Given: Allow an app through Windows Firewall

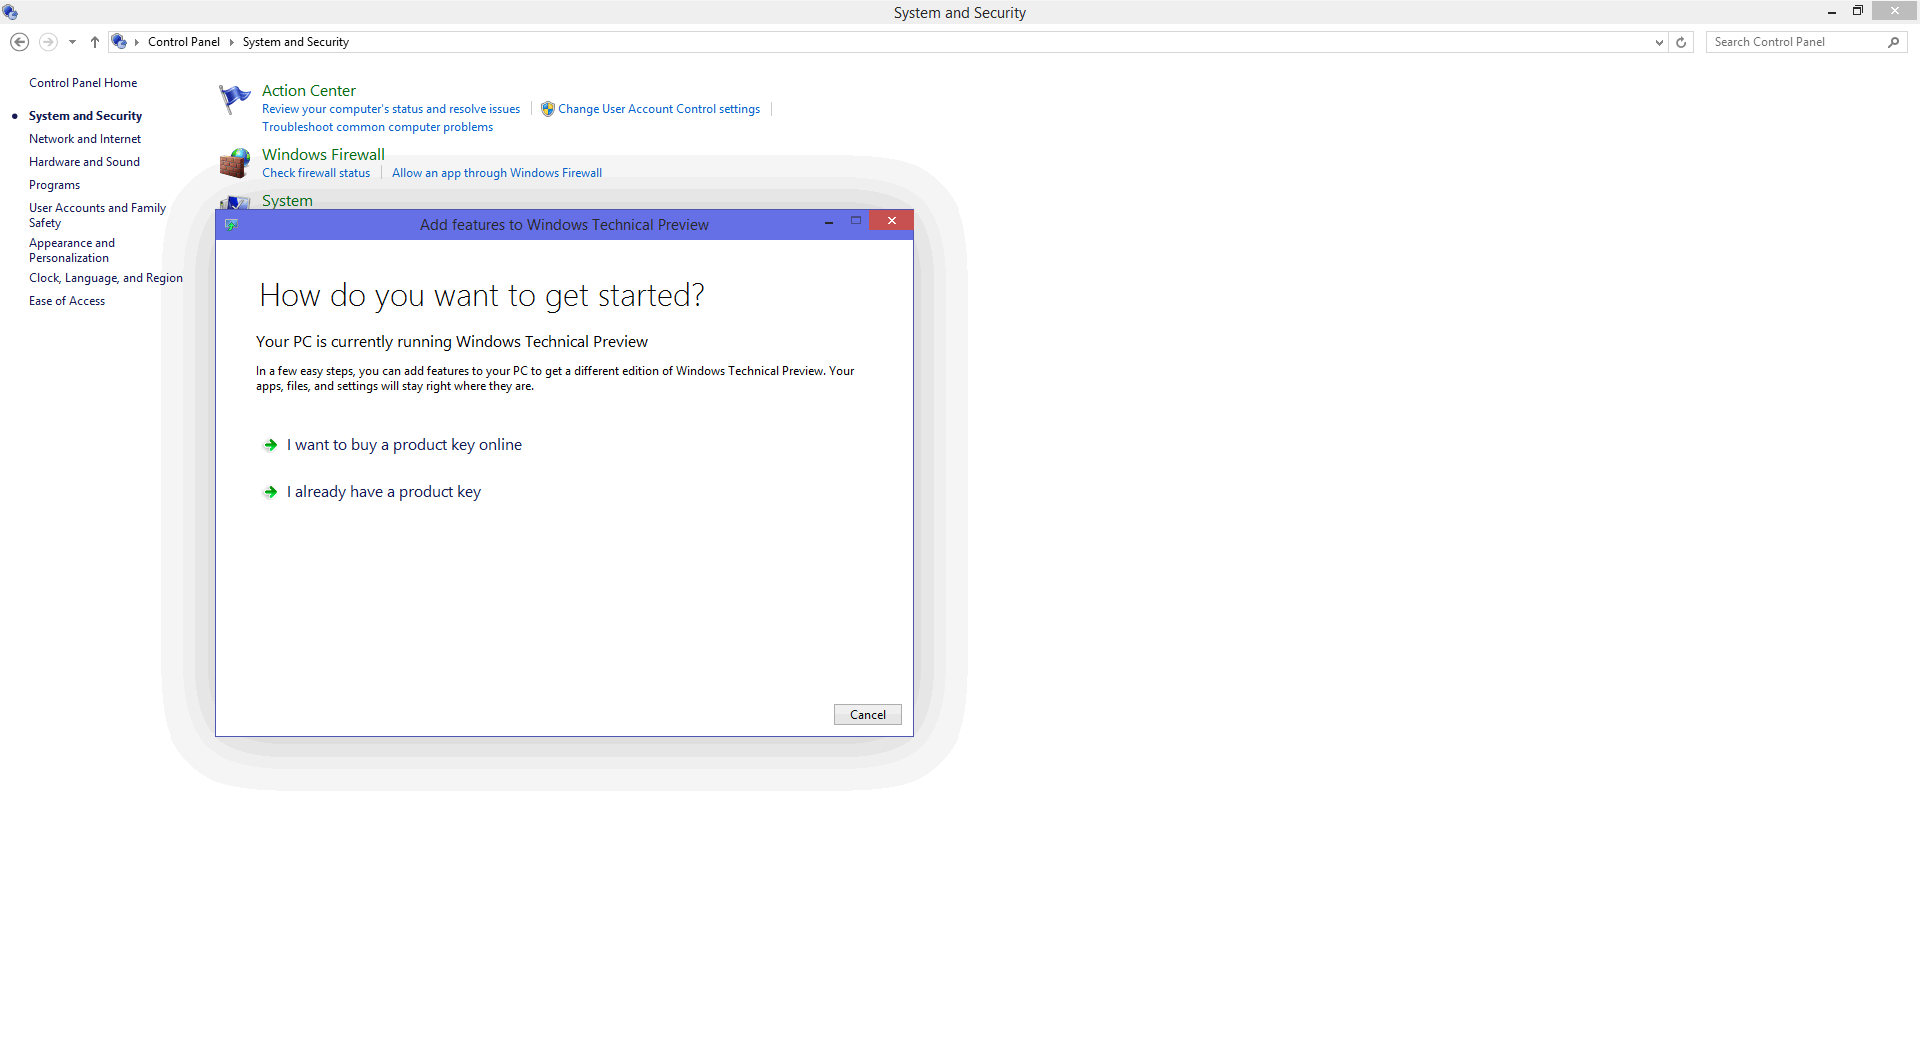Looking at the screenshot, I should tap(497, 173).
